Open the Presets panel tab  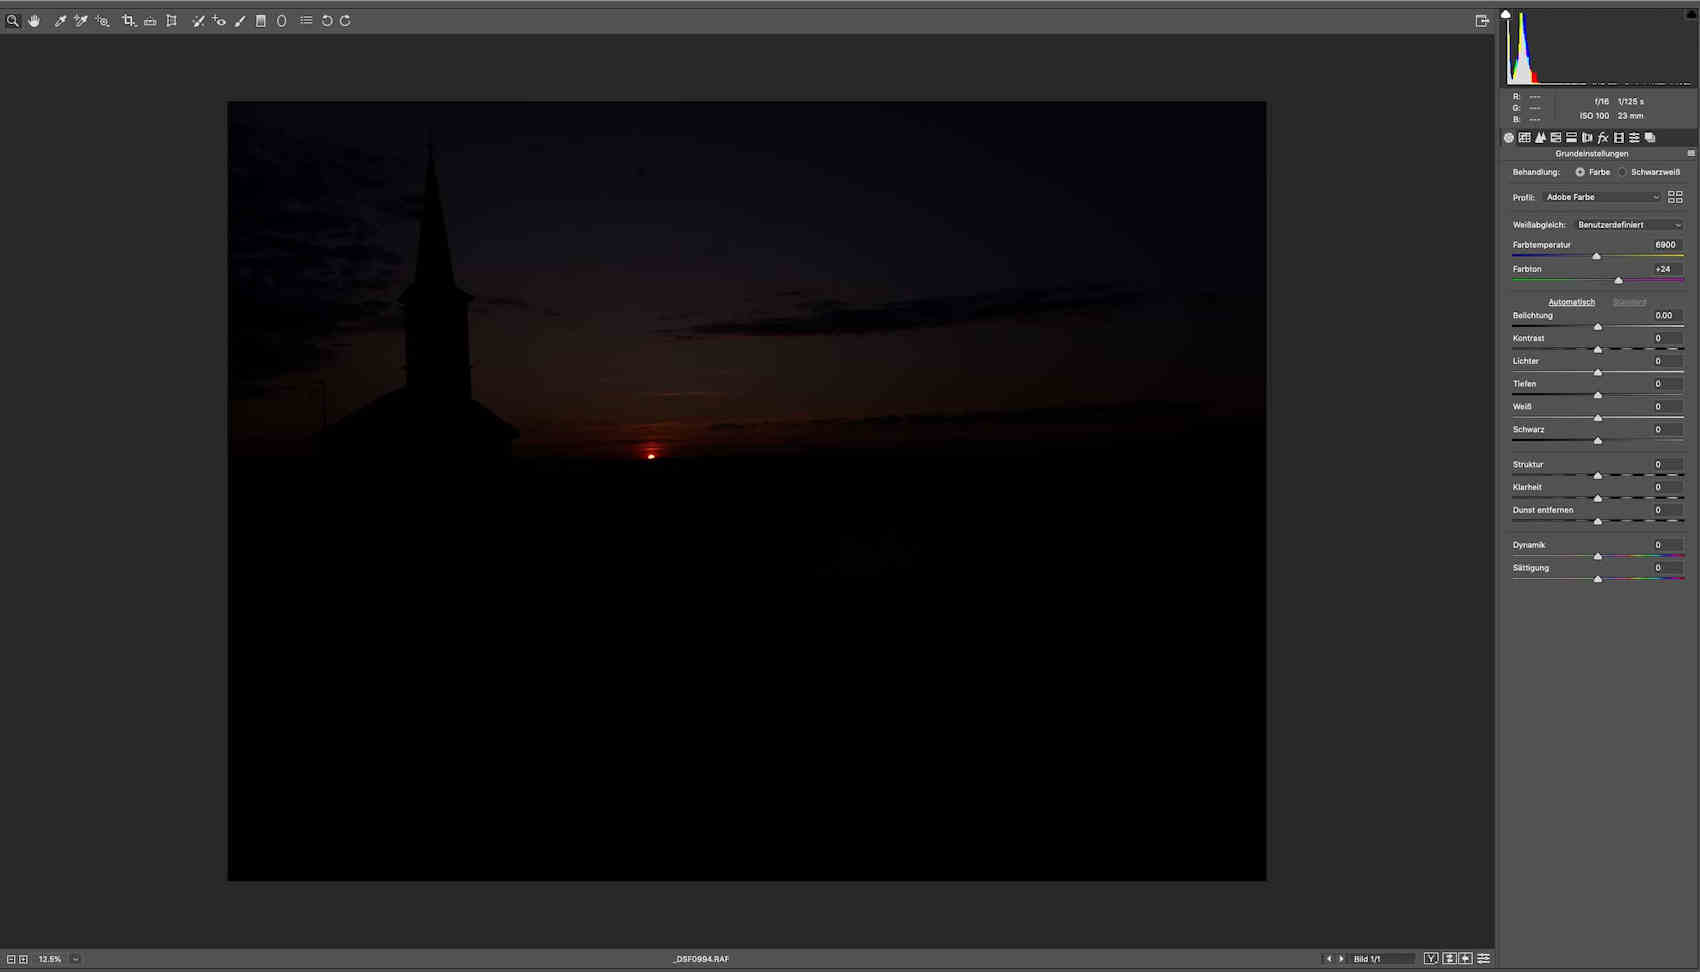pos(1634,138)
